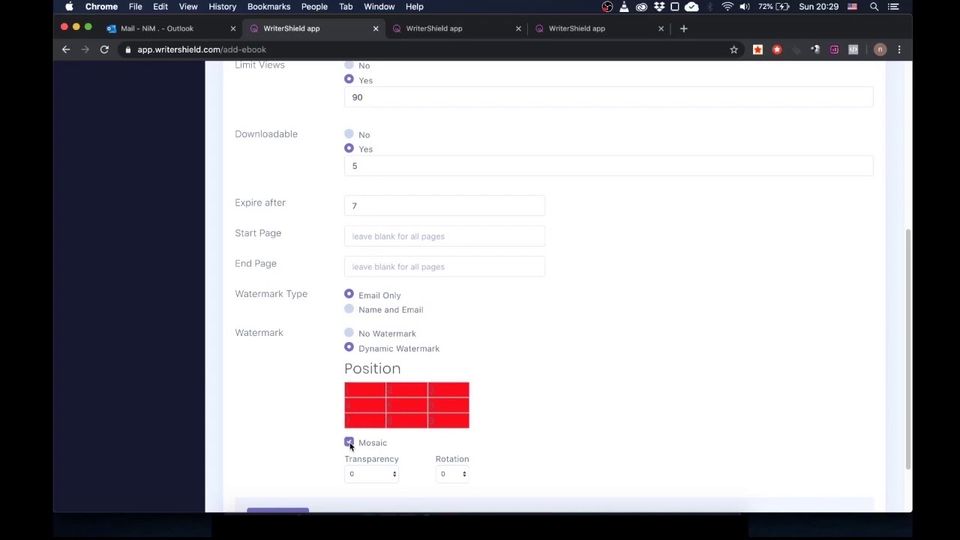Viewport: 960px width, 540px height.
Task: Click the End Page input field
Action: 444,266
